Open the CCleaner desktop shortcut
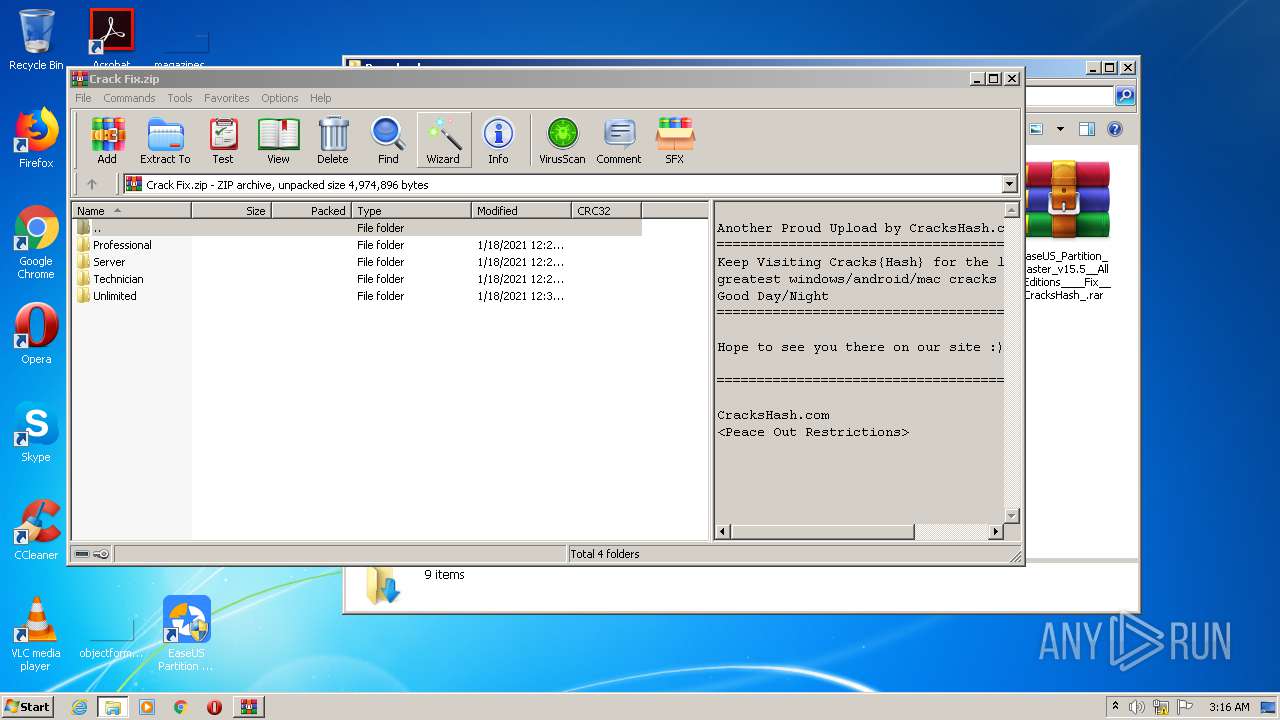 (36, 530)
